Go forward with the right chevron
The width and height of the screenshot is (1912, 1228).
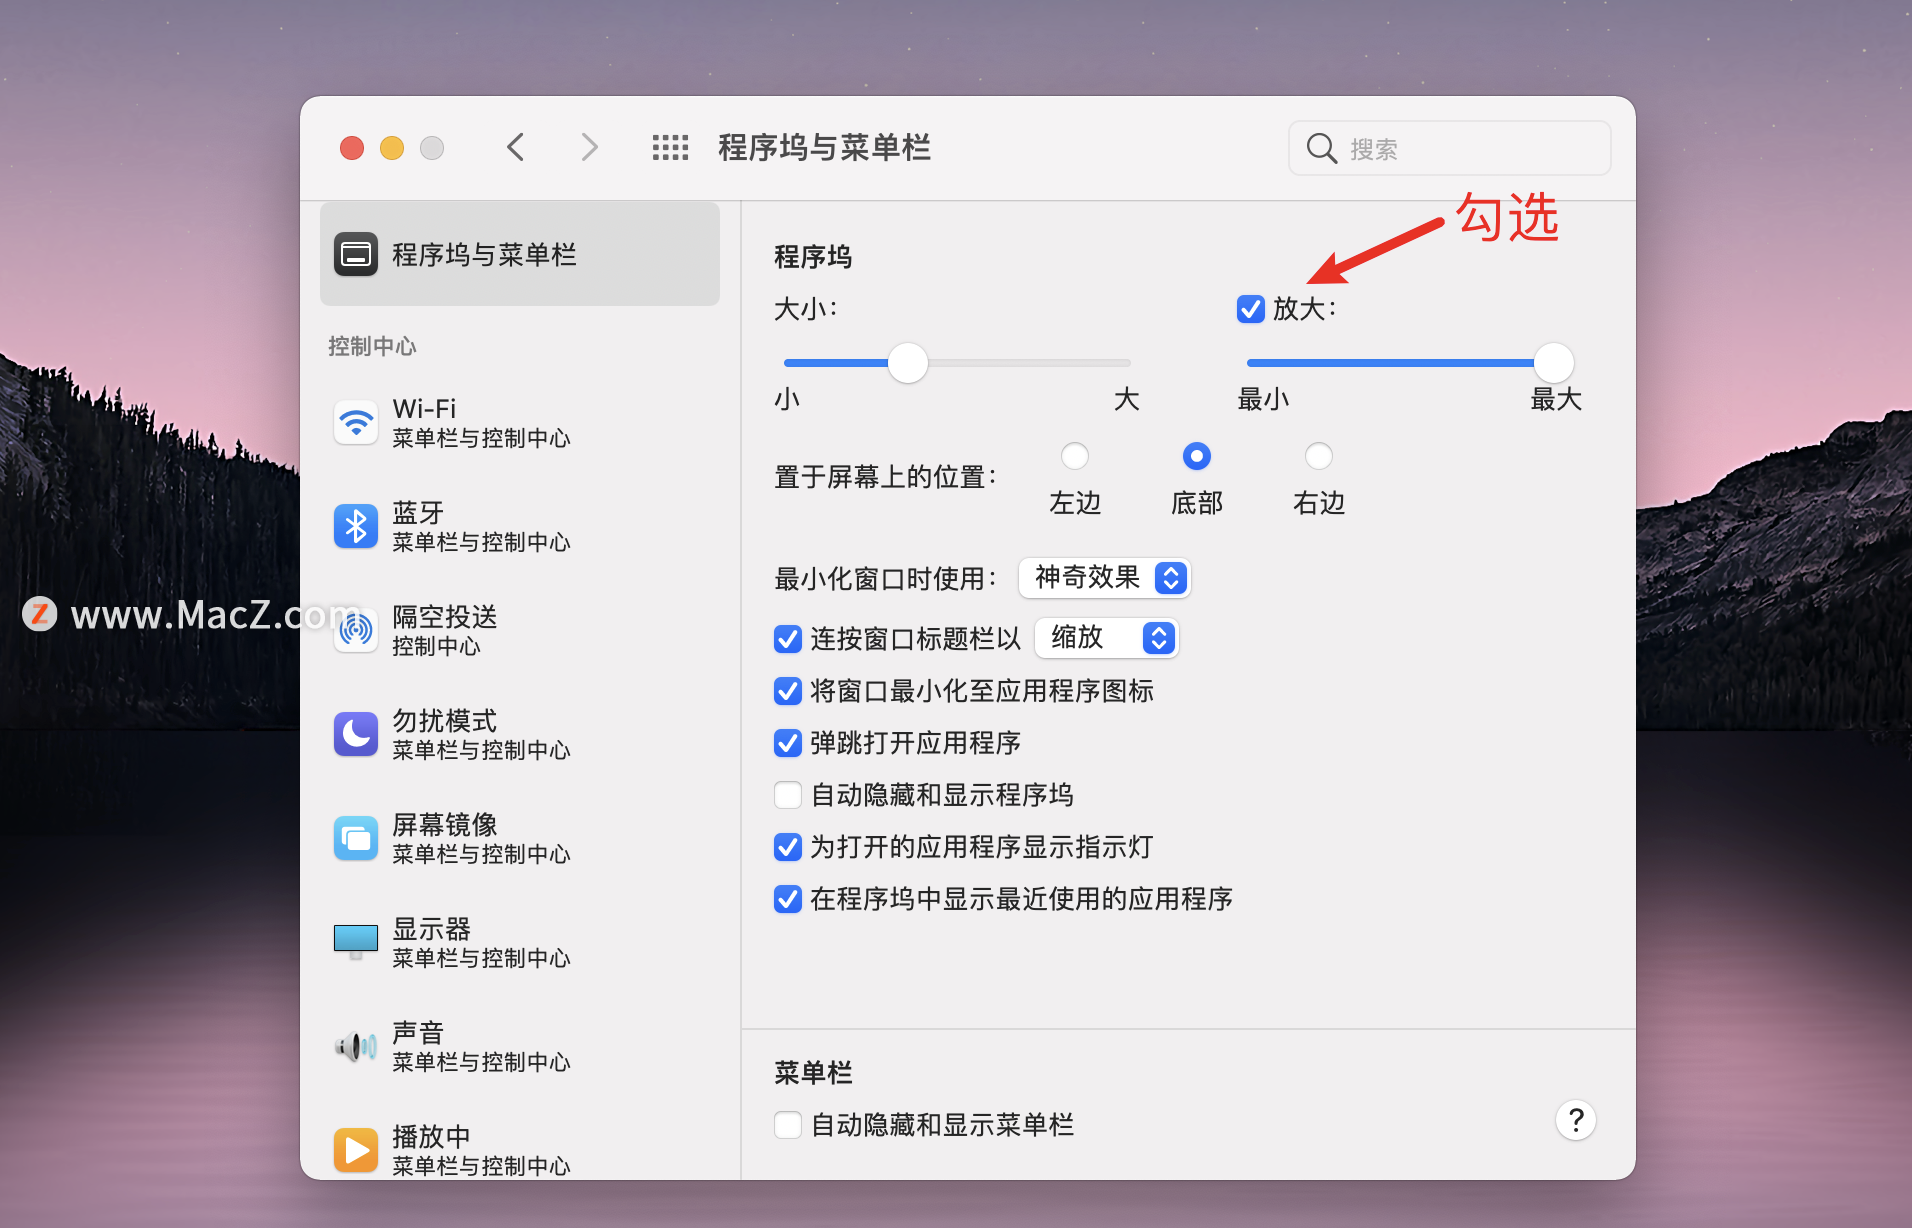coord(590,148)
